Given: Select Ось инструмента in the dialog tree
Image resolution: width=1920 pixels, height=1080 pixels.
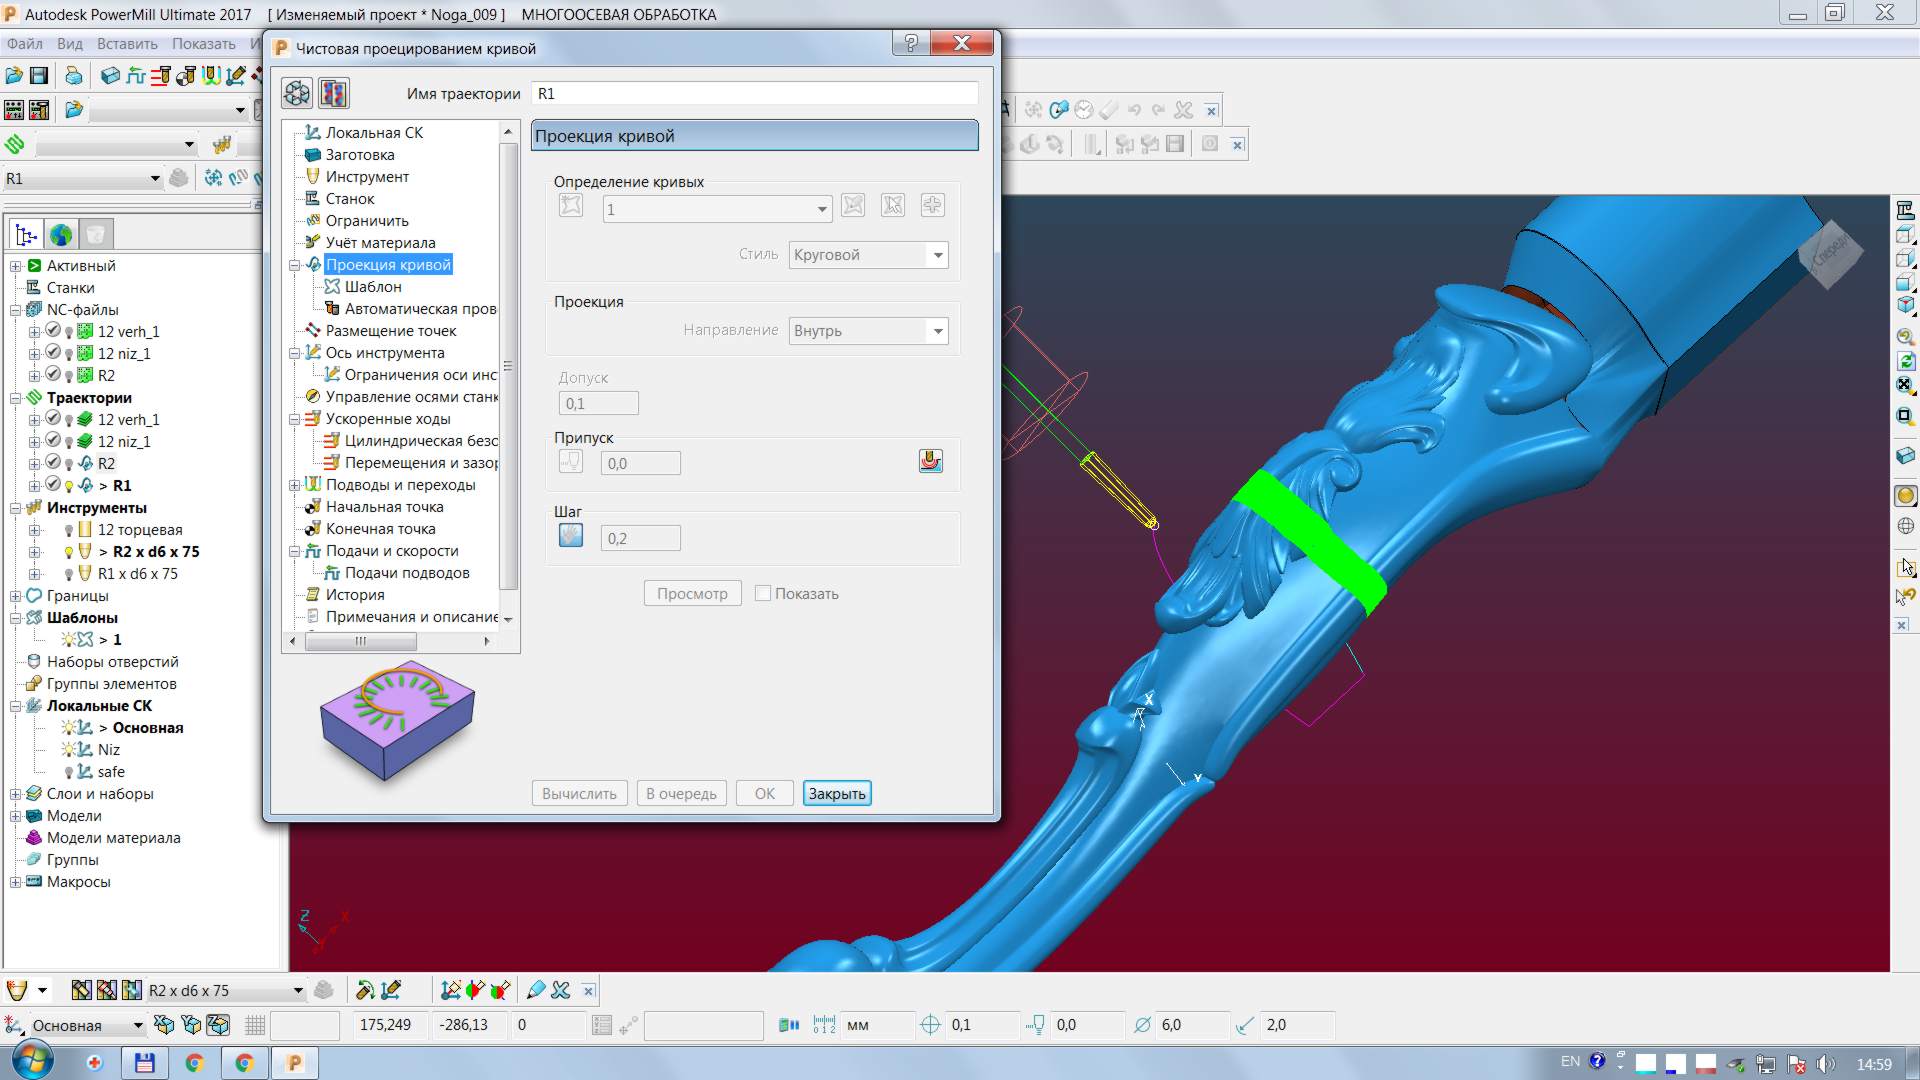Looking at the screenshot, I should [x=384, y=352].
